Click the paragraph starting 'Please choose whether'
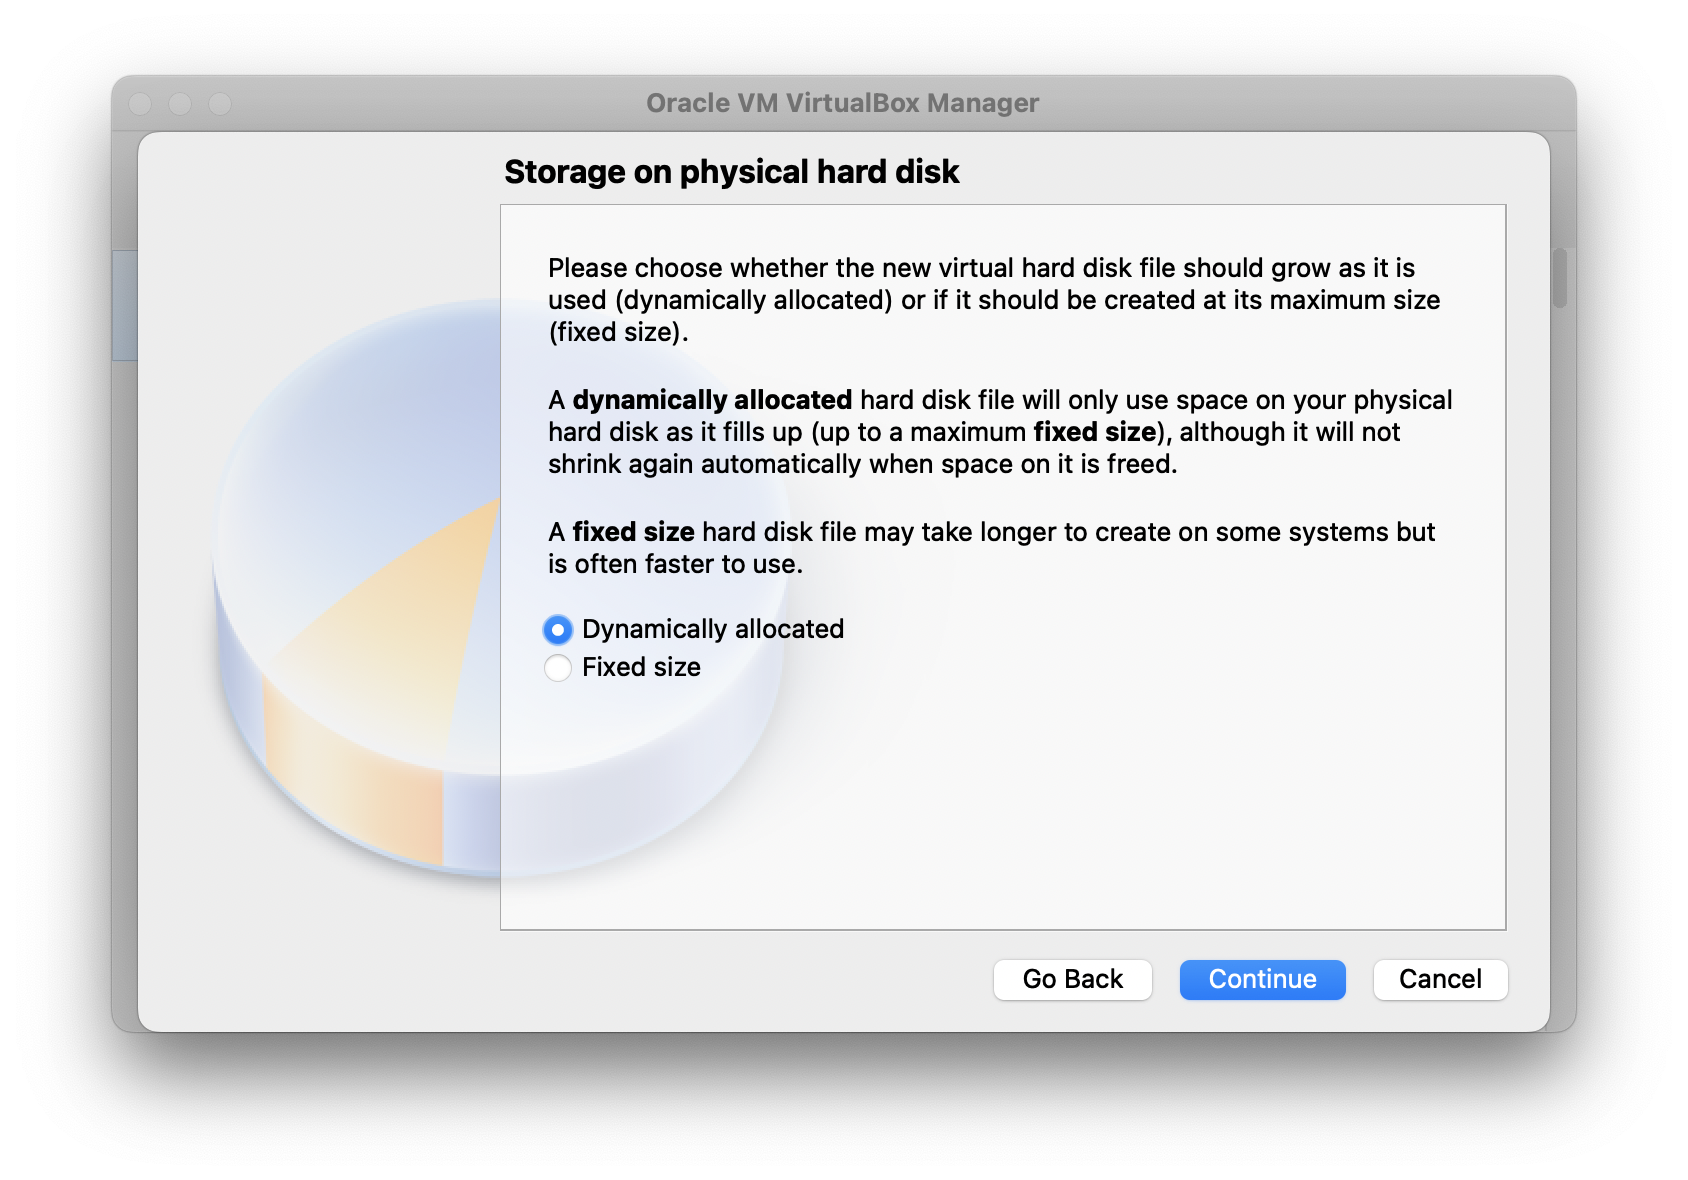Viewport: 1688px width, 1180px height. [x=994, y=300]
